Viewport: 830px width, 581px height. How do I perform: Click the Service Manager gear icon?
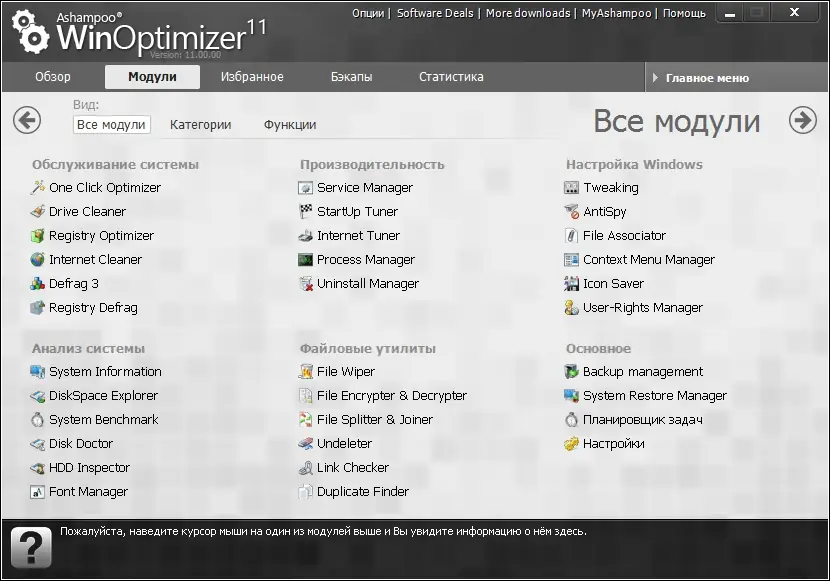(305, 187)
